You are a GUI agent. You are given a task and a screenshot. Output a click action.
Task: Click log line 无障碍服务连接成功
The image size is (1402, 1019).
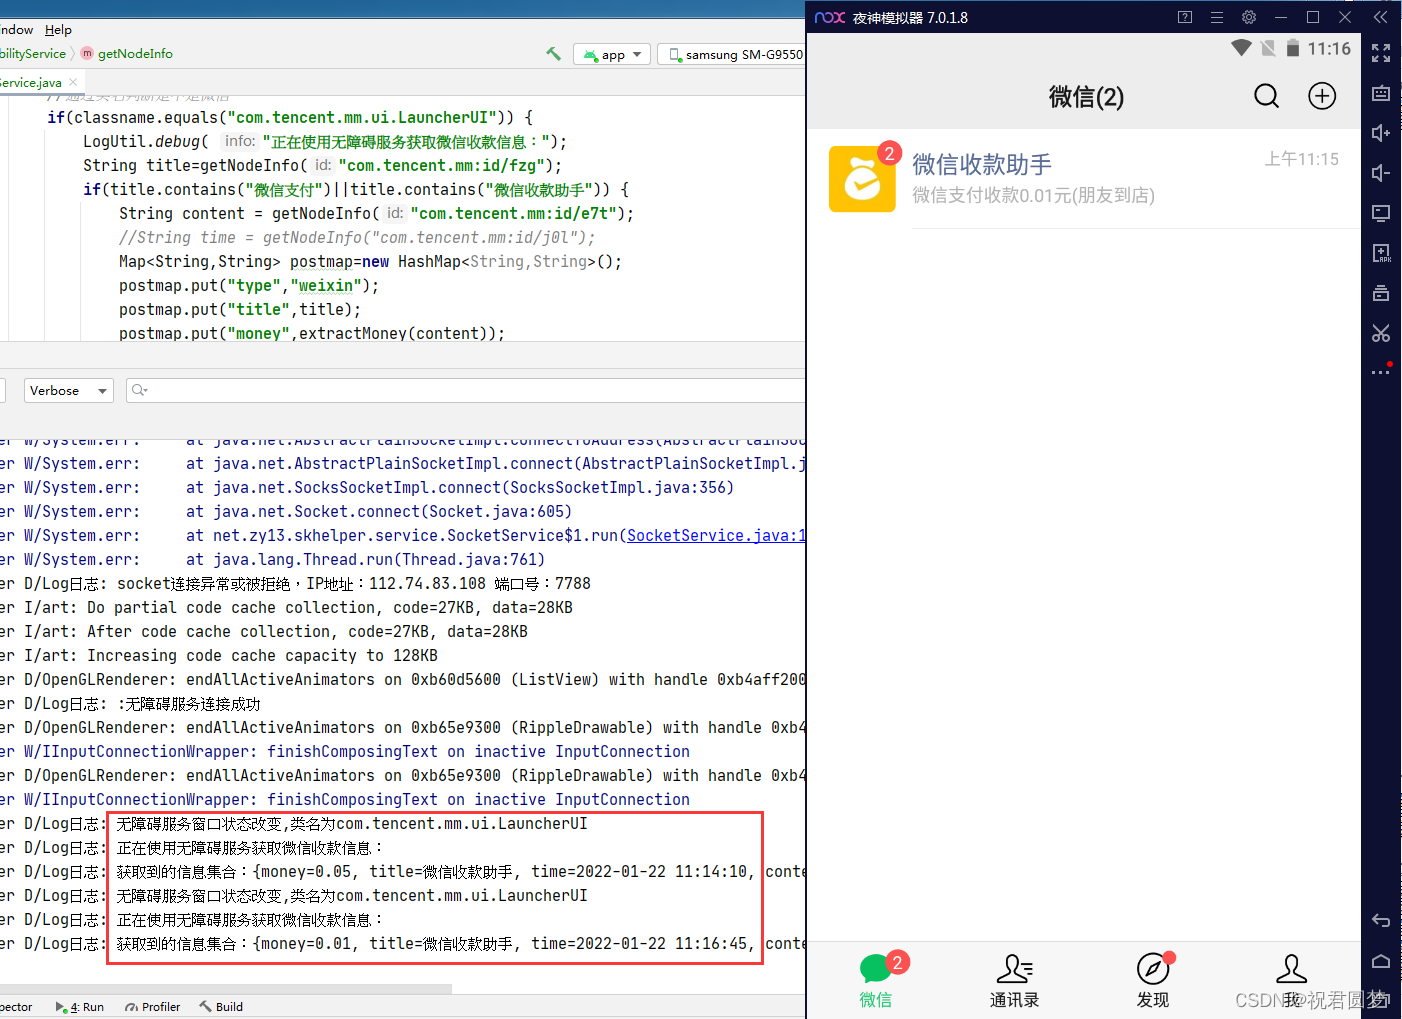coord(130,703)
